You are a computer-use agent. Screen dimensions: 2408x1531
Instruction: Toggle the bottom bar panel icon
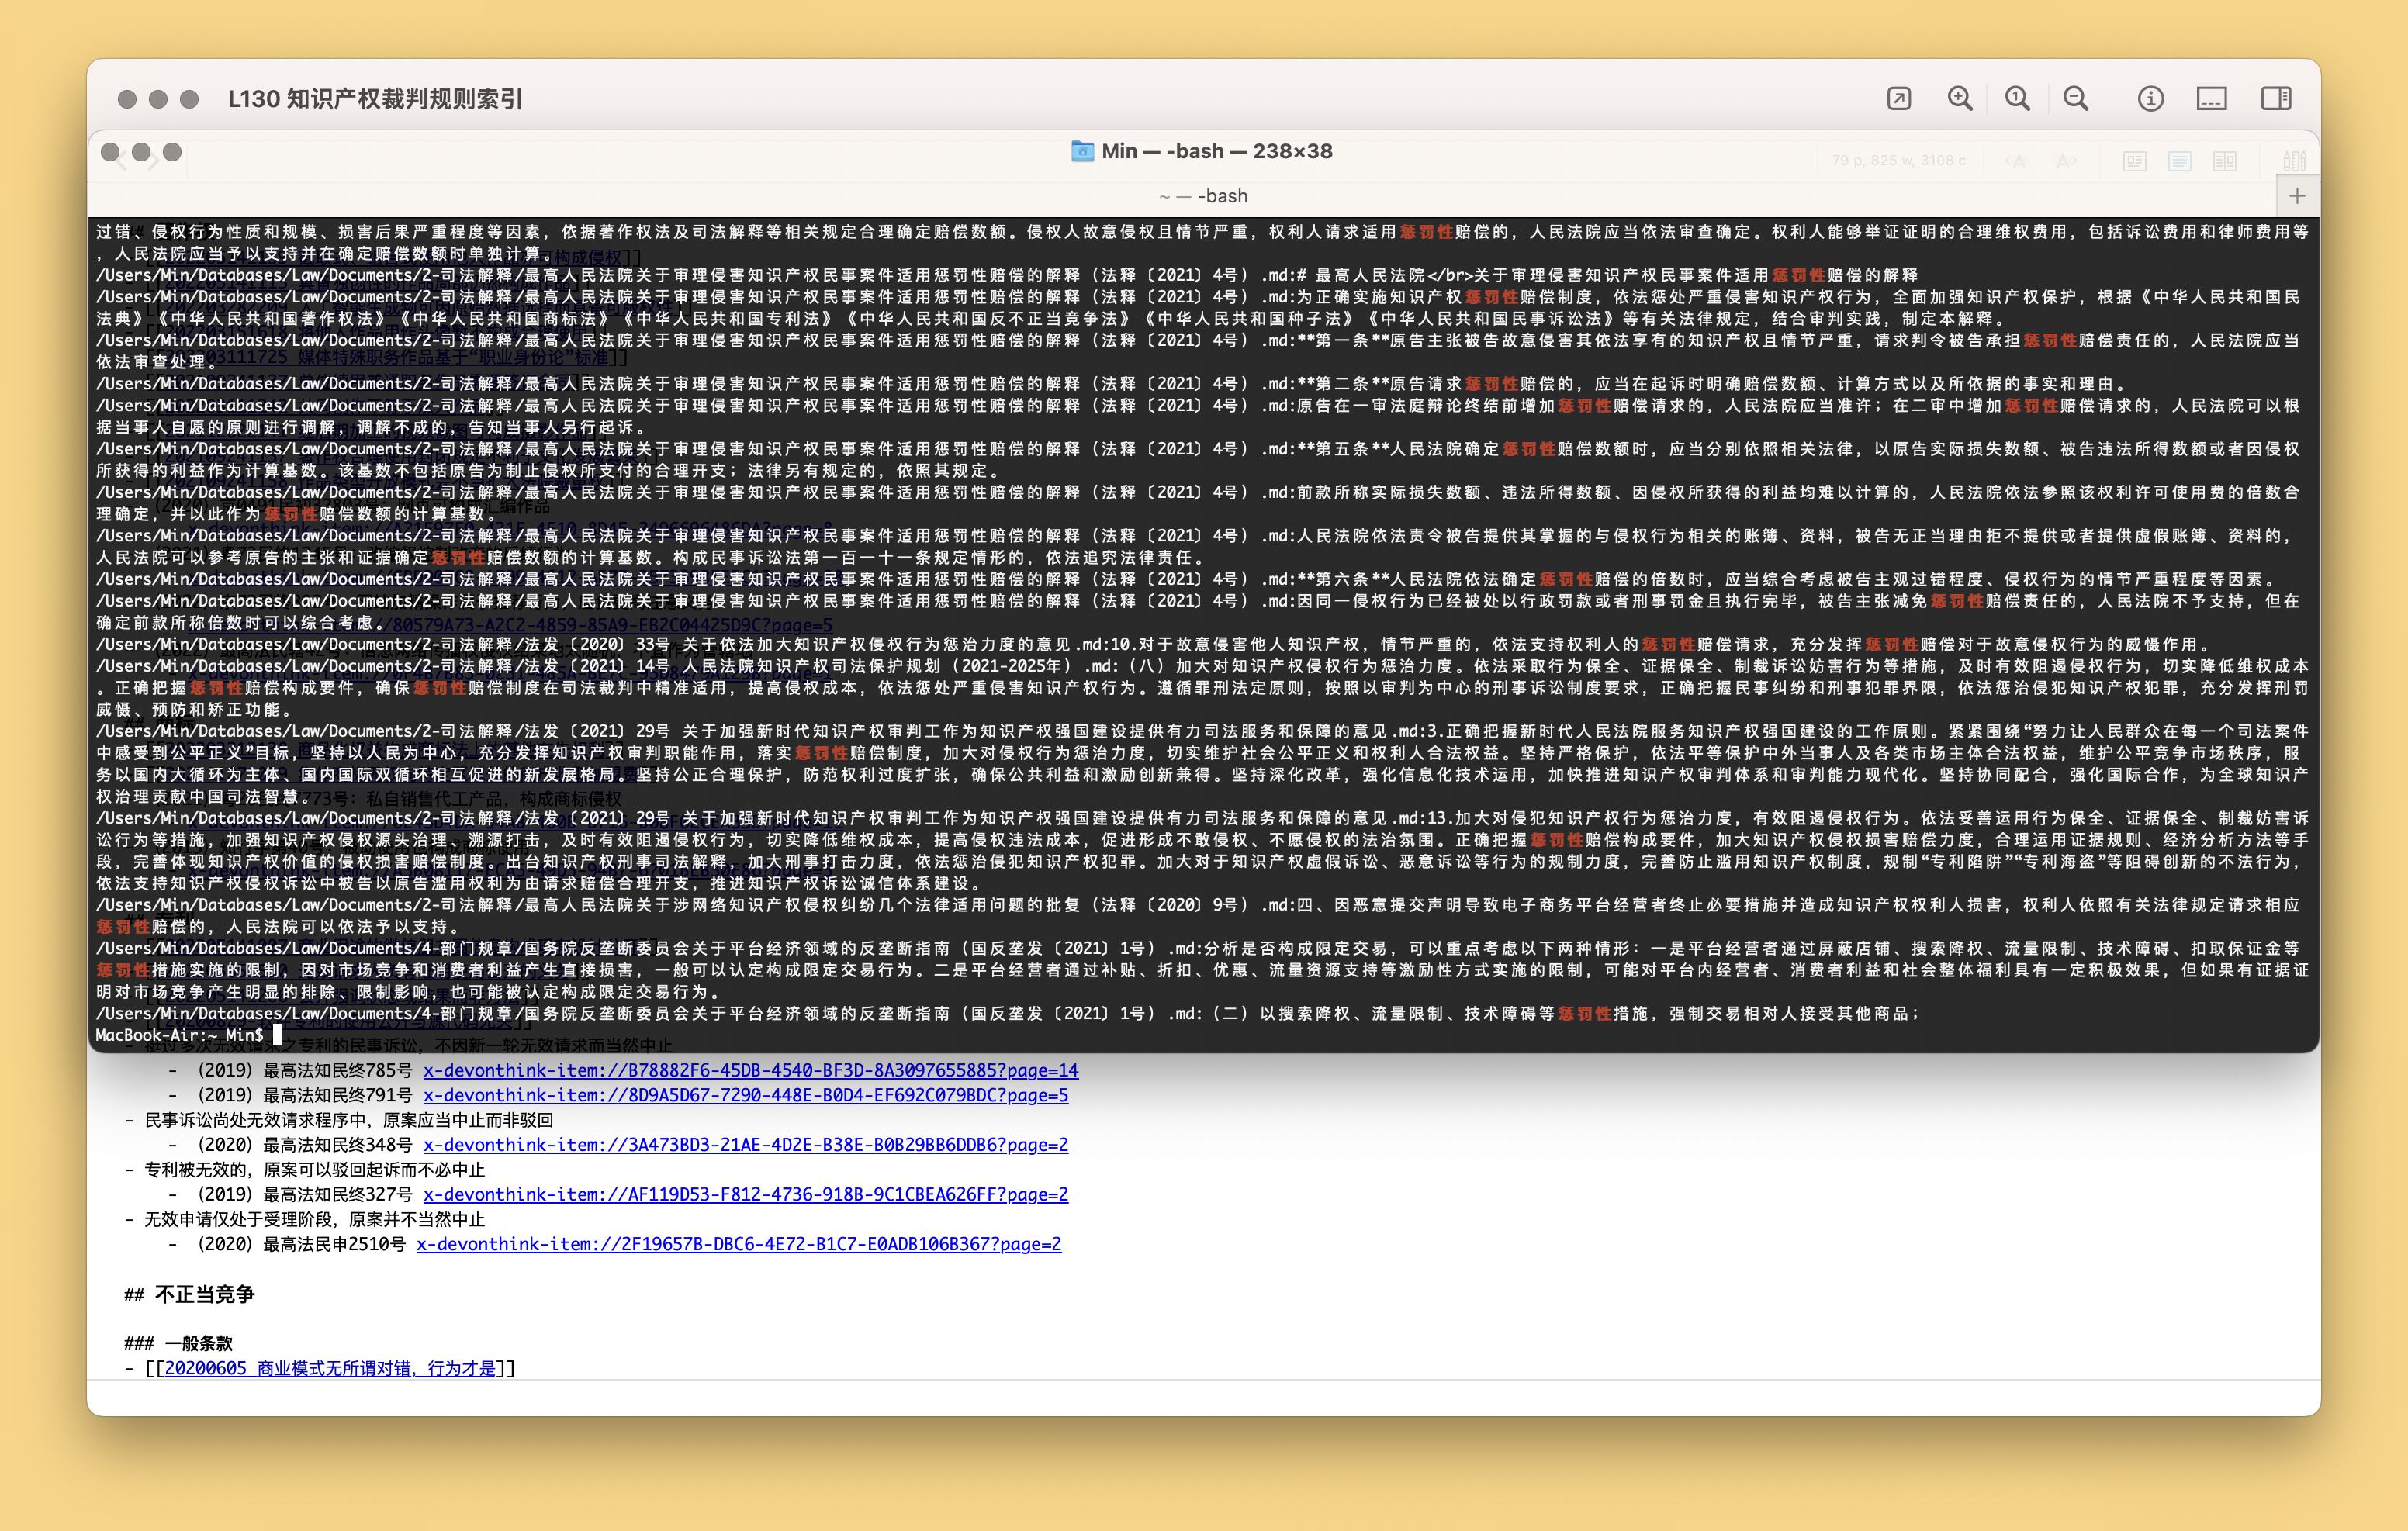[2211, 98]
